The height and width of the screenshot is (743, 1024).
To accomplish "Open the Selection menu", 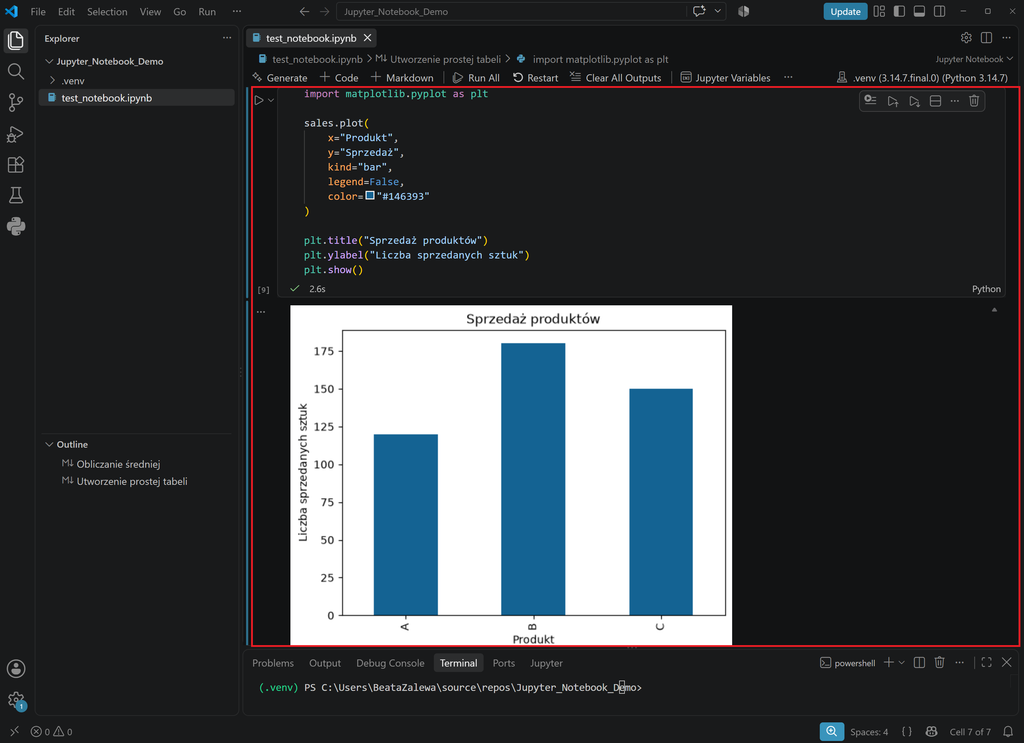I will pyautogui.click(x=107, y=11).
